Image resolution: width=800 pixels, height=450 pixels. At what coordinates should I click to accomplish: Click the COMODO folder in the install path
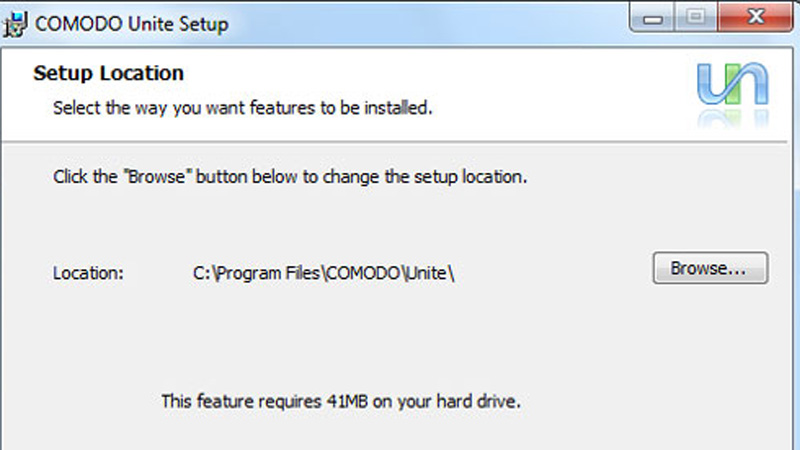coord(363,273)
